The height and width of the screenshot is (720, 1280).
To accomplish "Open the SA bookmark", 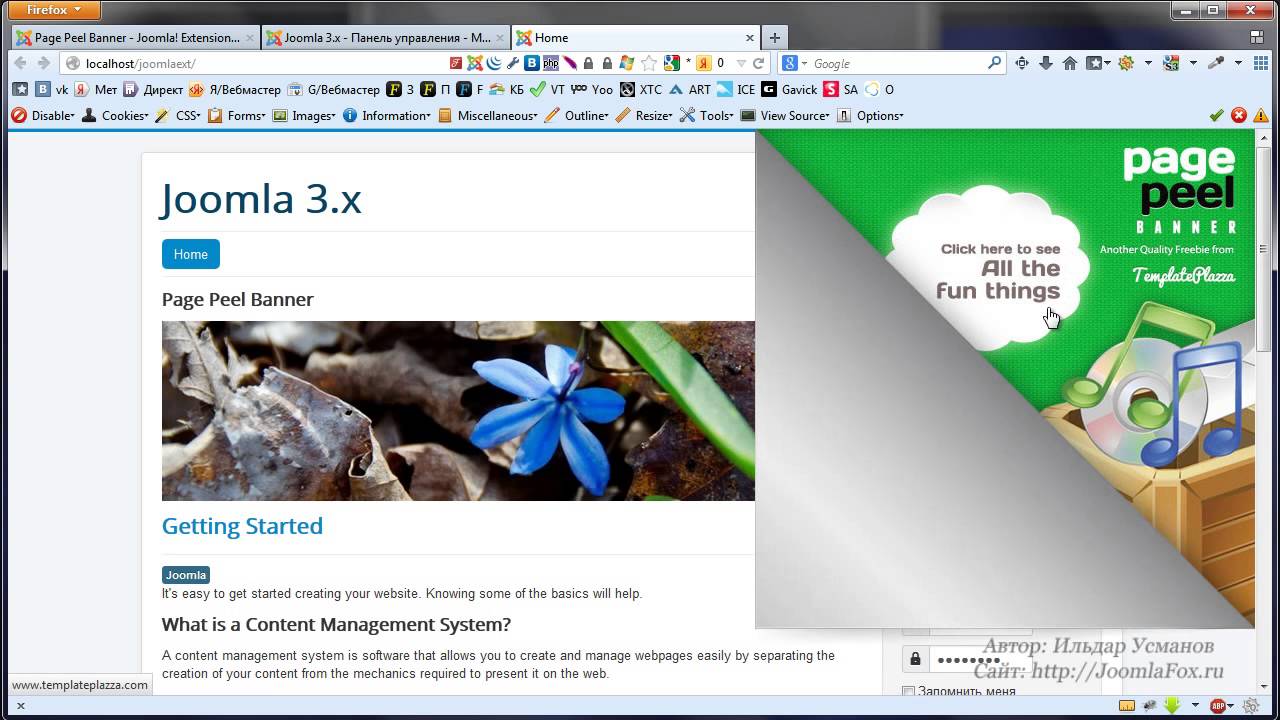I will pyautogui.click(x=841, y=89).
